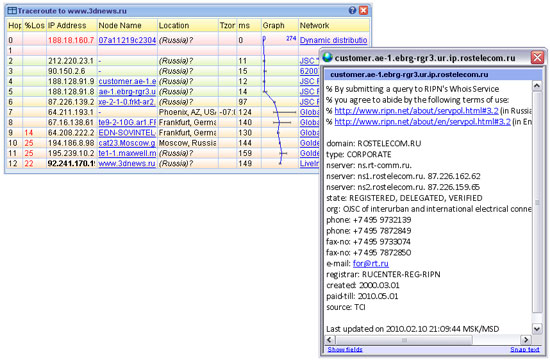
Task: Click the whois vertical scrollbar up arrow
Action: tap(537, 86)
